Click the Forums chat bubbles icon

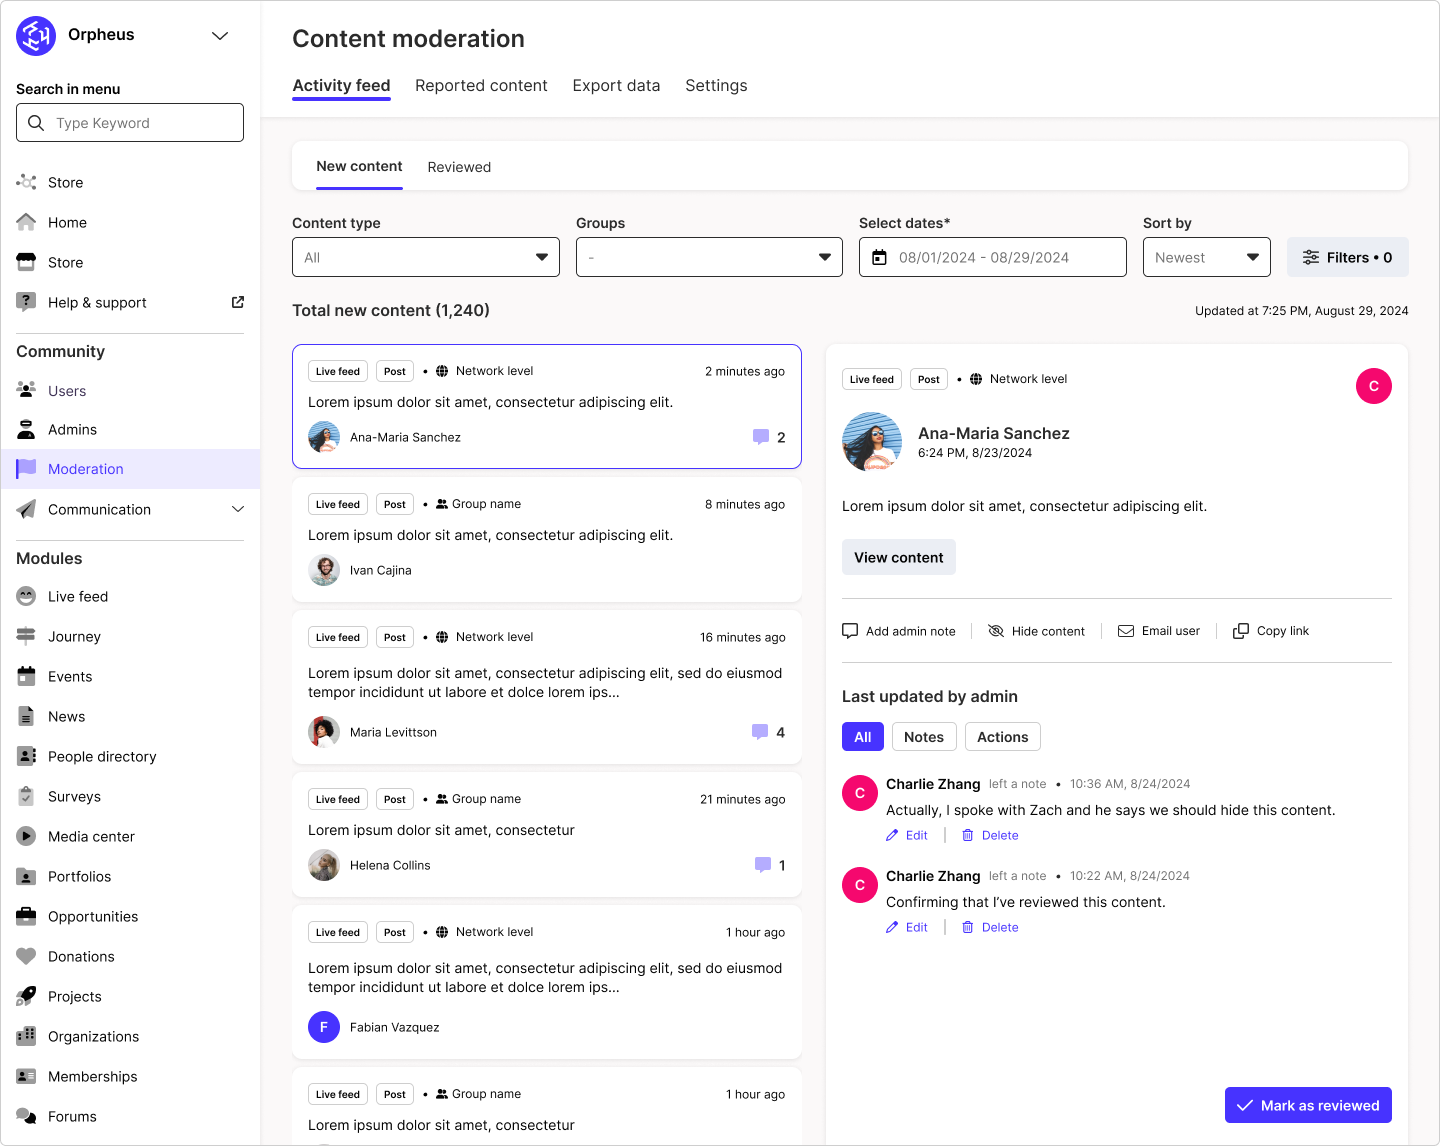coord(26,1116)
